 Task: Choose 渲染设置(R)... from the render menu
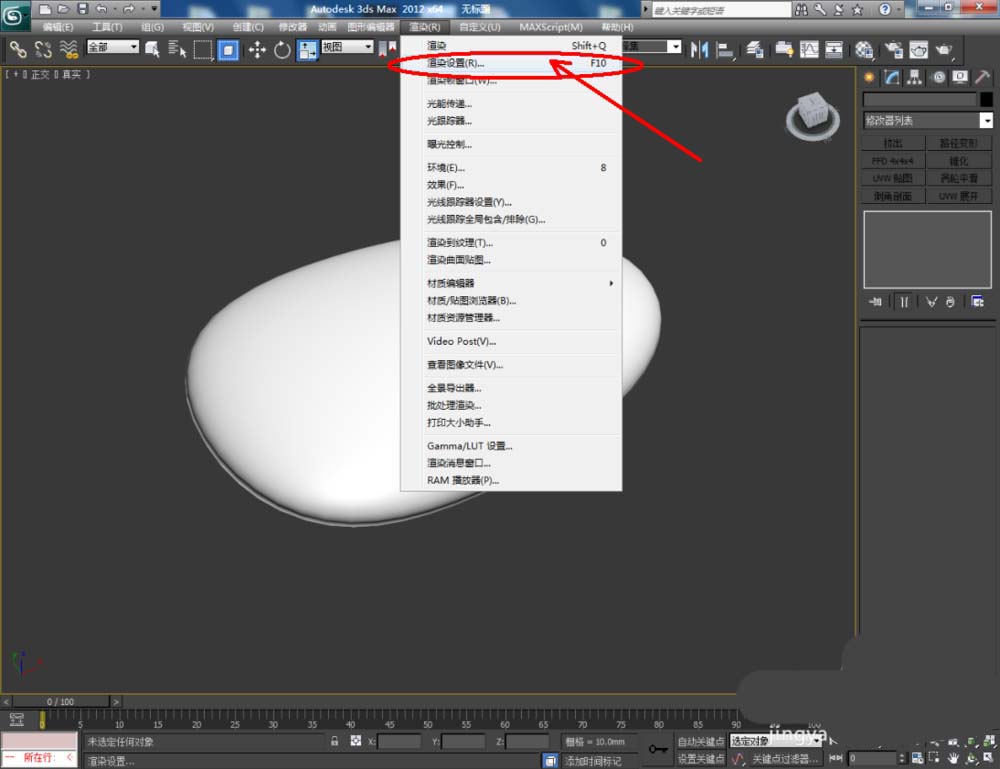pyautogui.click(x=456, y=63)
